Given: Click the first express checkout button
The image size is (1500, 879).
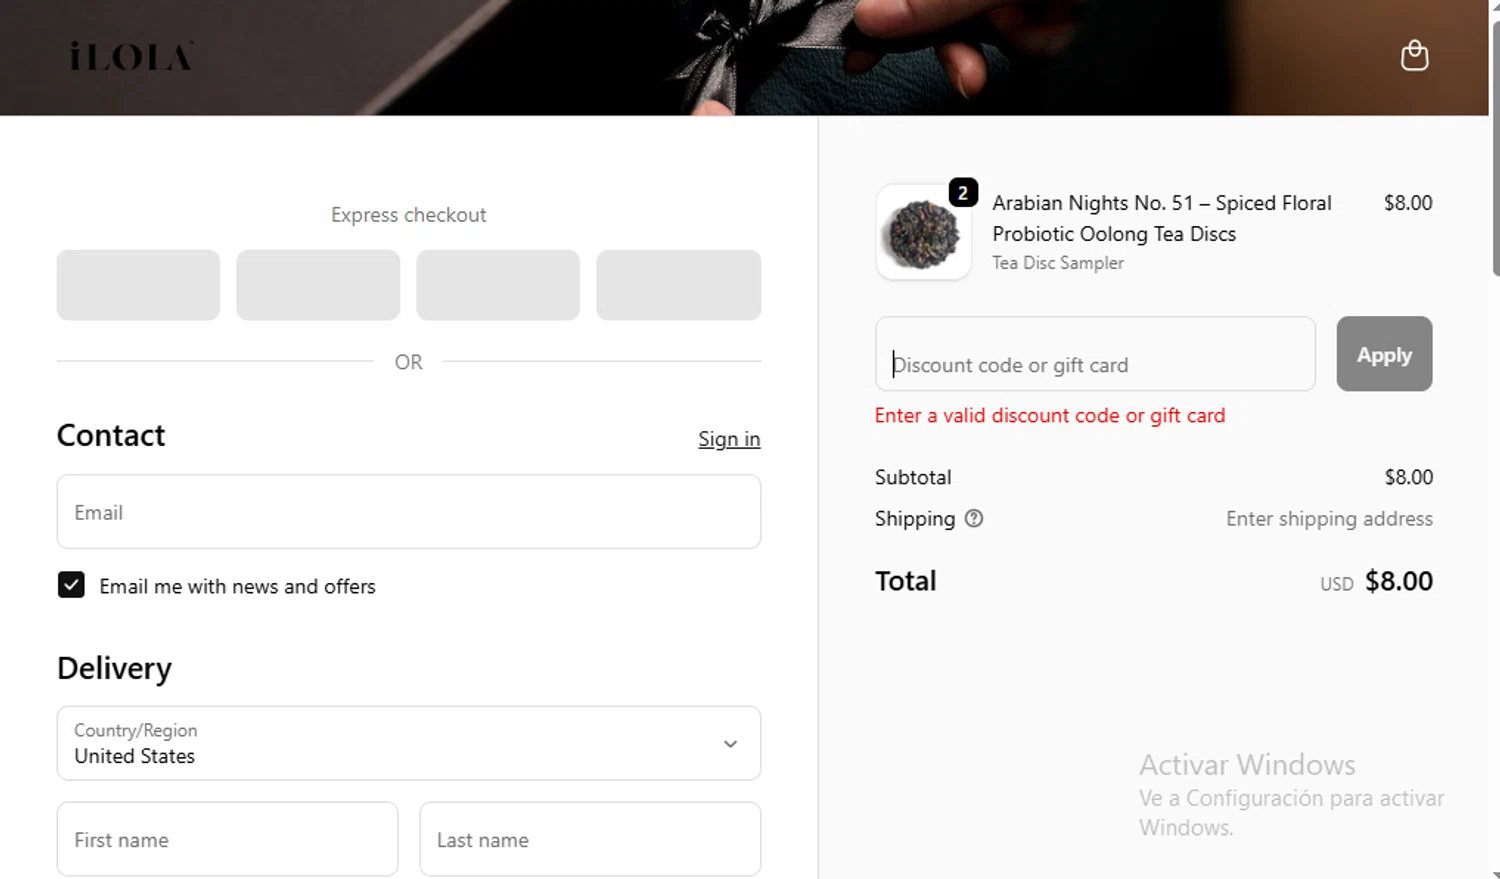Looking at the screenshot, I should coord(138,285).
